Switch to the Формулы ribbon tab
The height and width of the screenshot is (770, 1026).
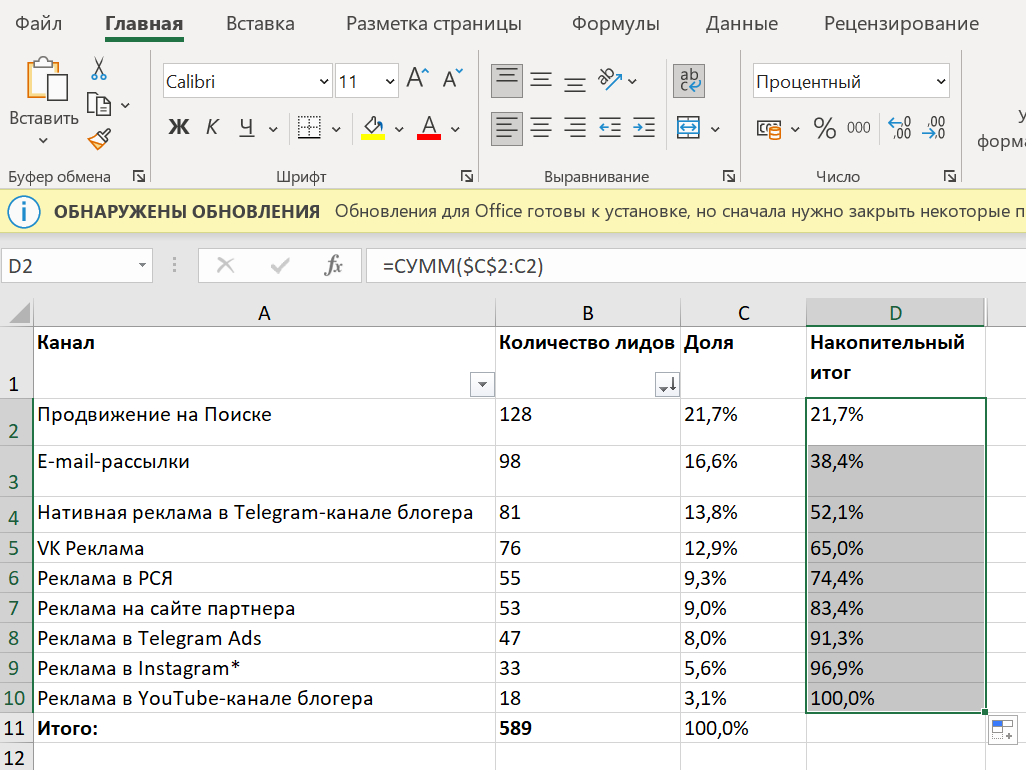click(616, 21)
